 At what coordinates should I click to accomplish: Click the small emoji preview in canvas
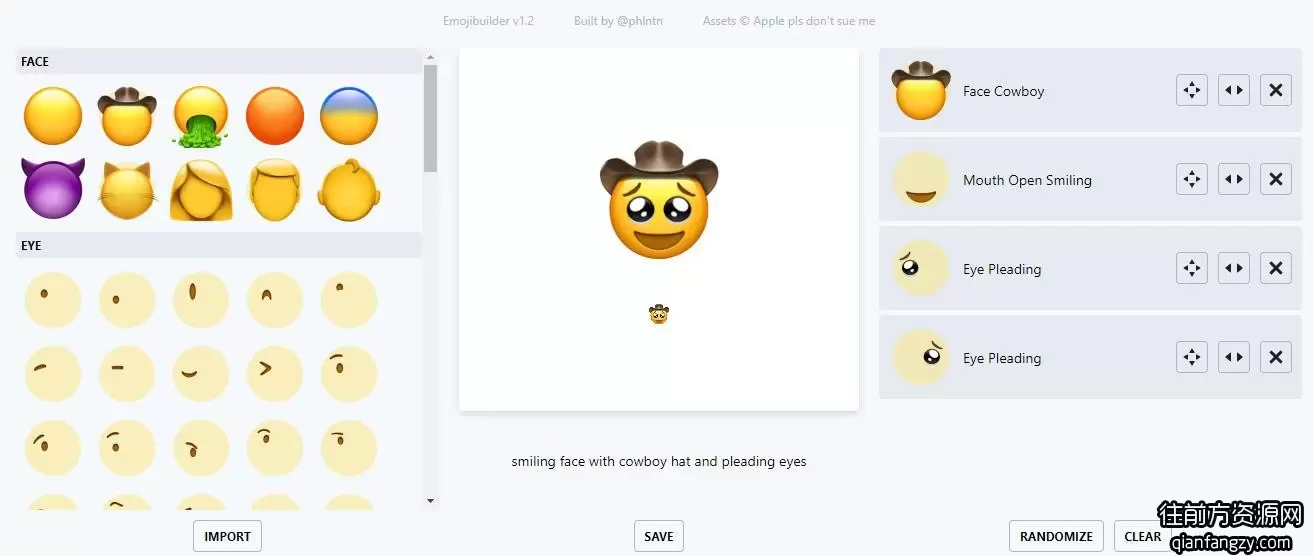click(659, 314)
